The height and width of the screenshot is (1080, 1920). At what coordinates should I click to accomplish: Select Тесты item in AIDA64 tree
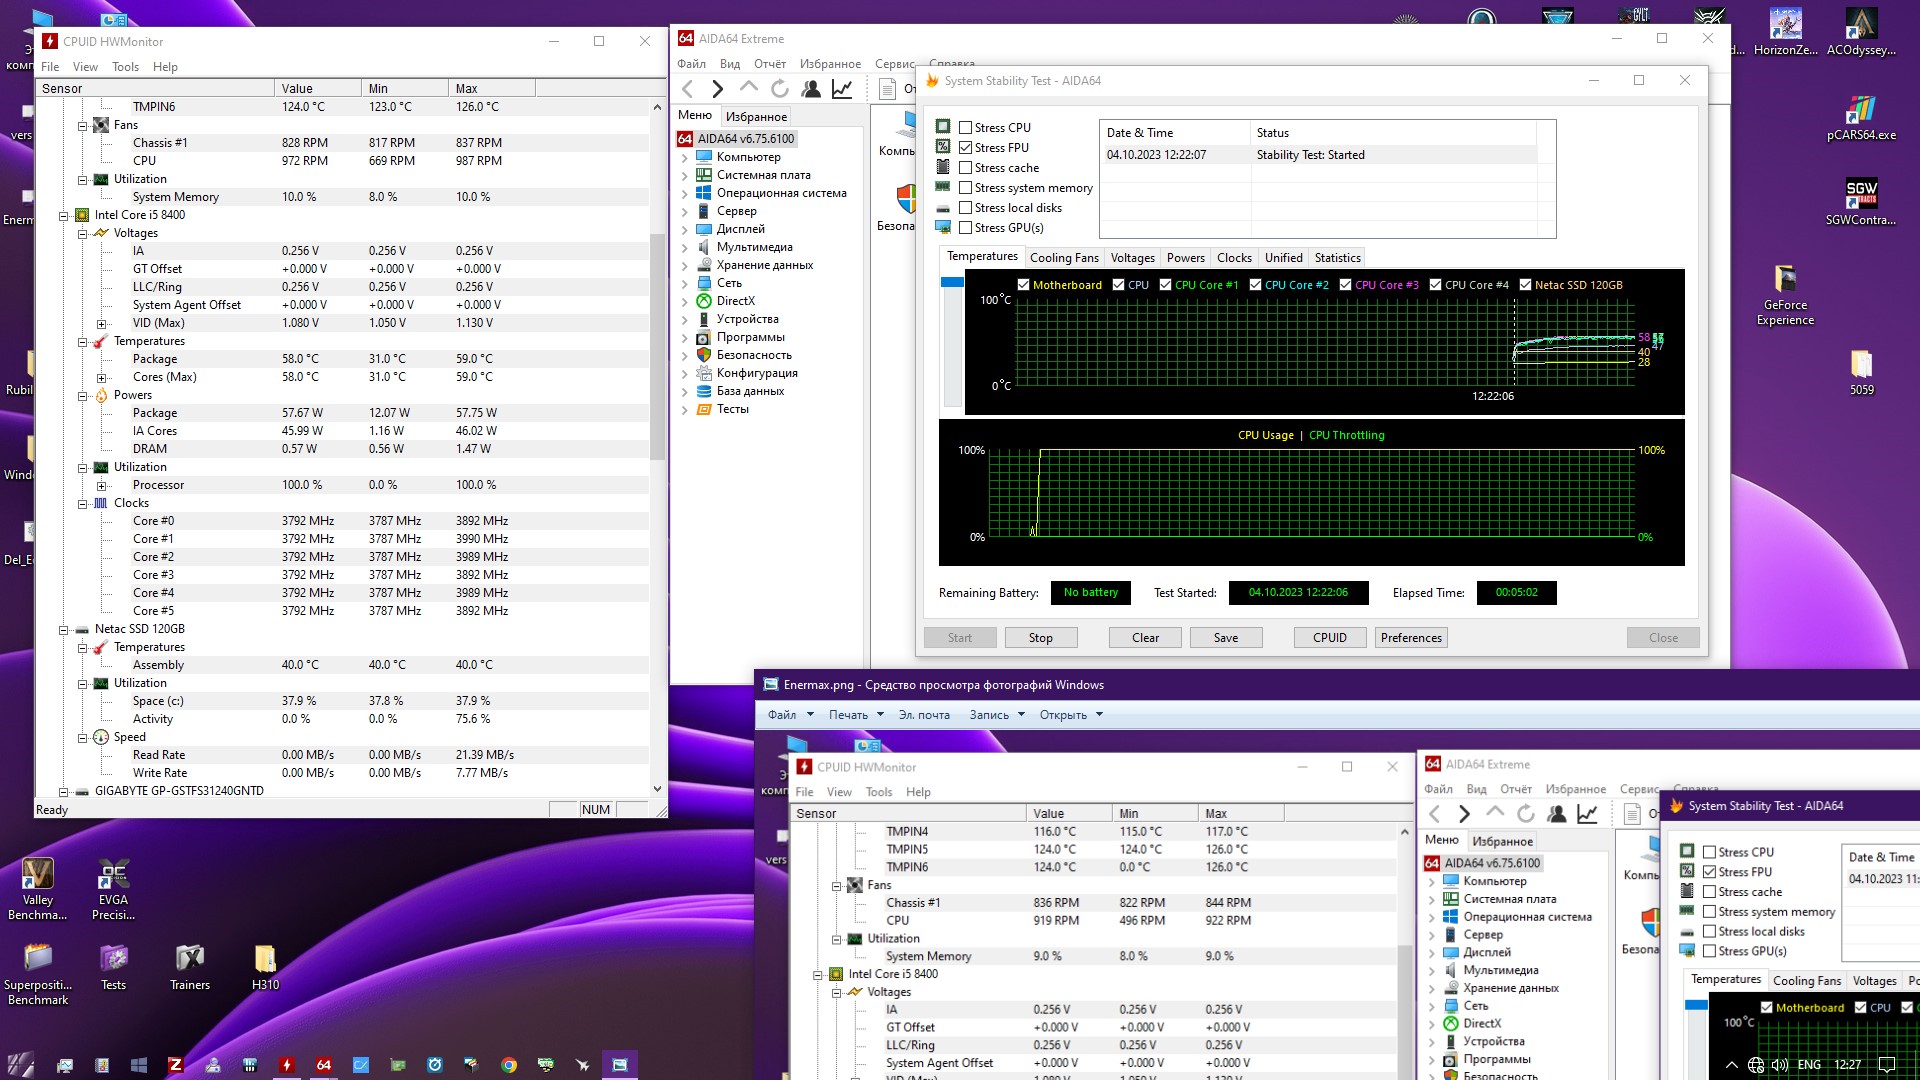tap(732, 409)
